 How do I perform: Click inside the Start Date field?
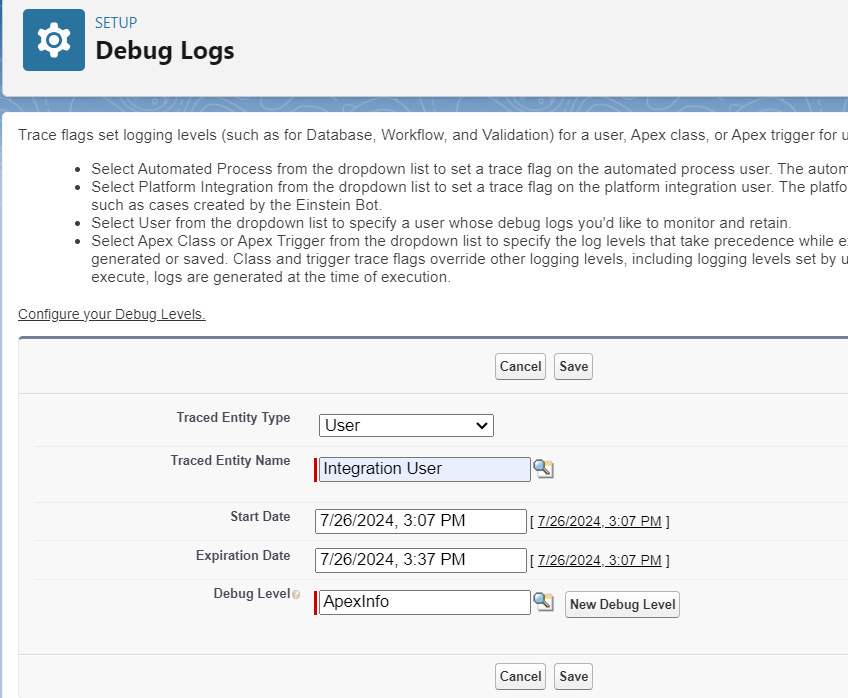[420, 521]
